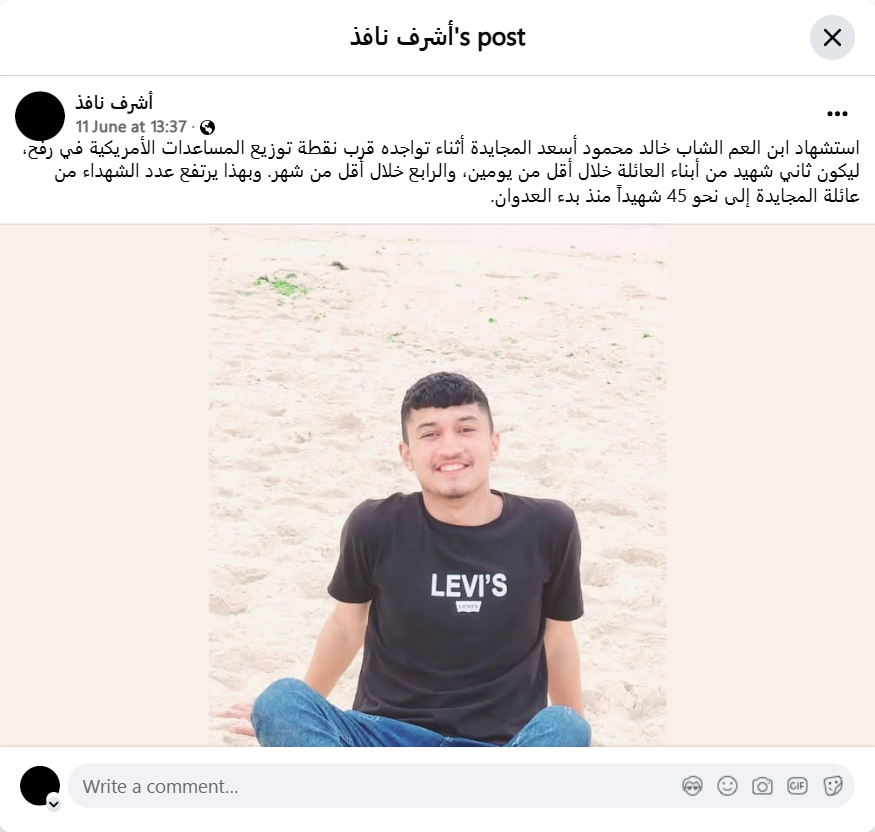
Task: Open the GIF picker in comment box
Action: pos(797,786)
